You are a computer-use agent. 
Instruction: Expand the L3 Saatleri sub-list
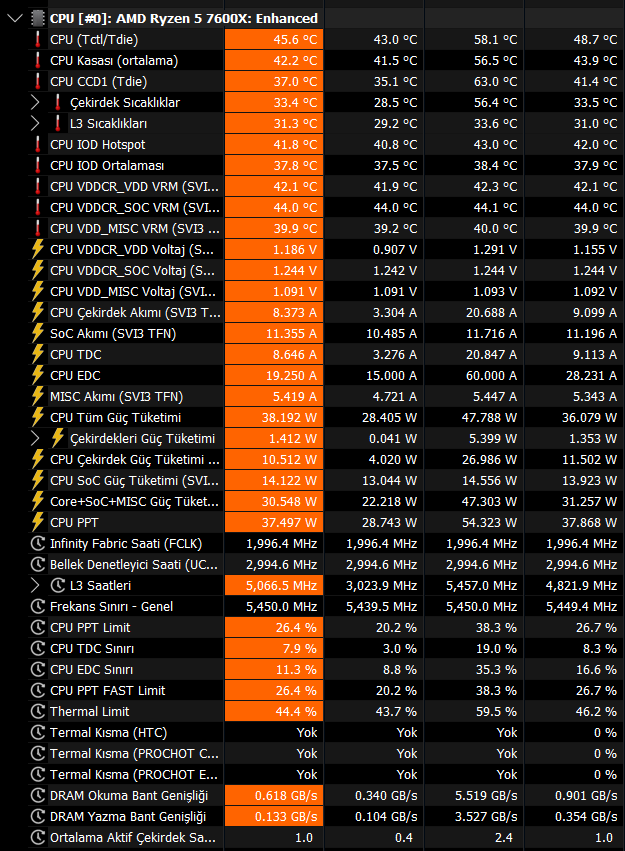[x=35, y=586]
